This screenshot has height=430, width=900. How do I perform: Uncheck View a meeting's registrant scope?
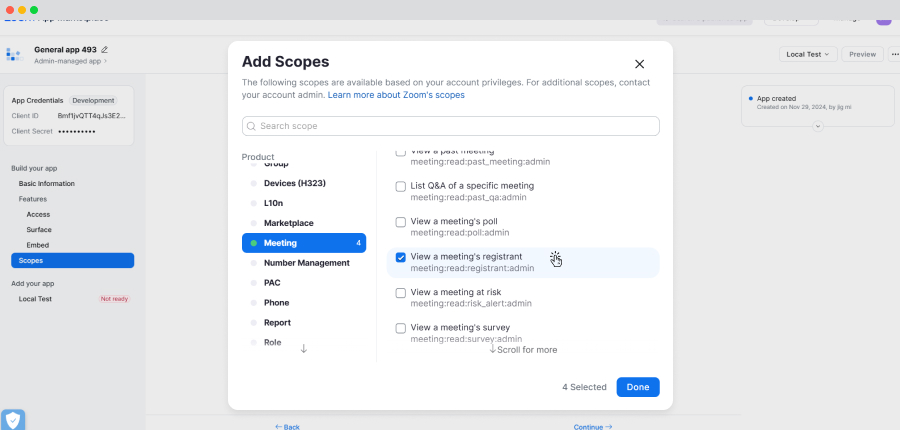click(x=401, y=257)
